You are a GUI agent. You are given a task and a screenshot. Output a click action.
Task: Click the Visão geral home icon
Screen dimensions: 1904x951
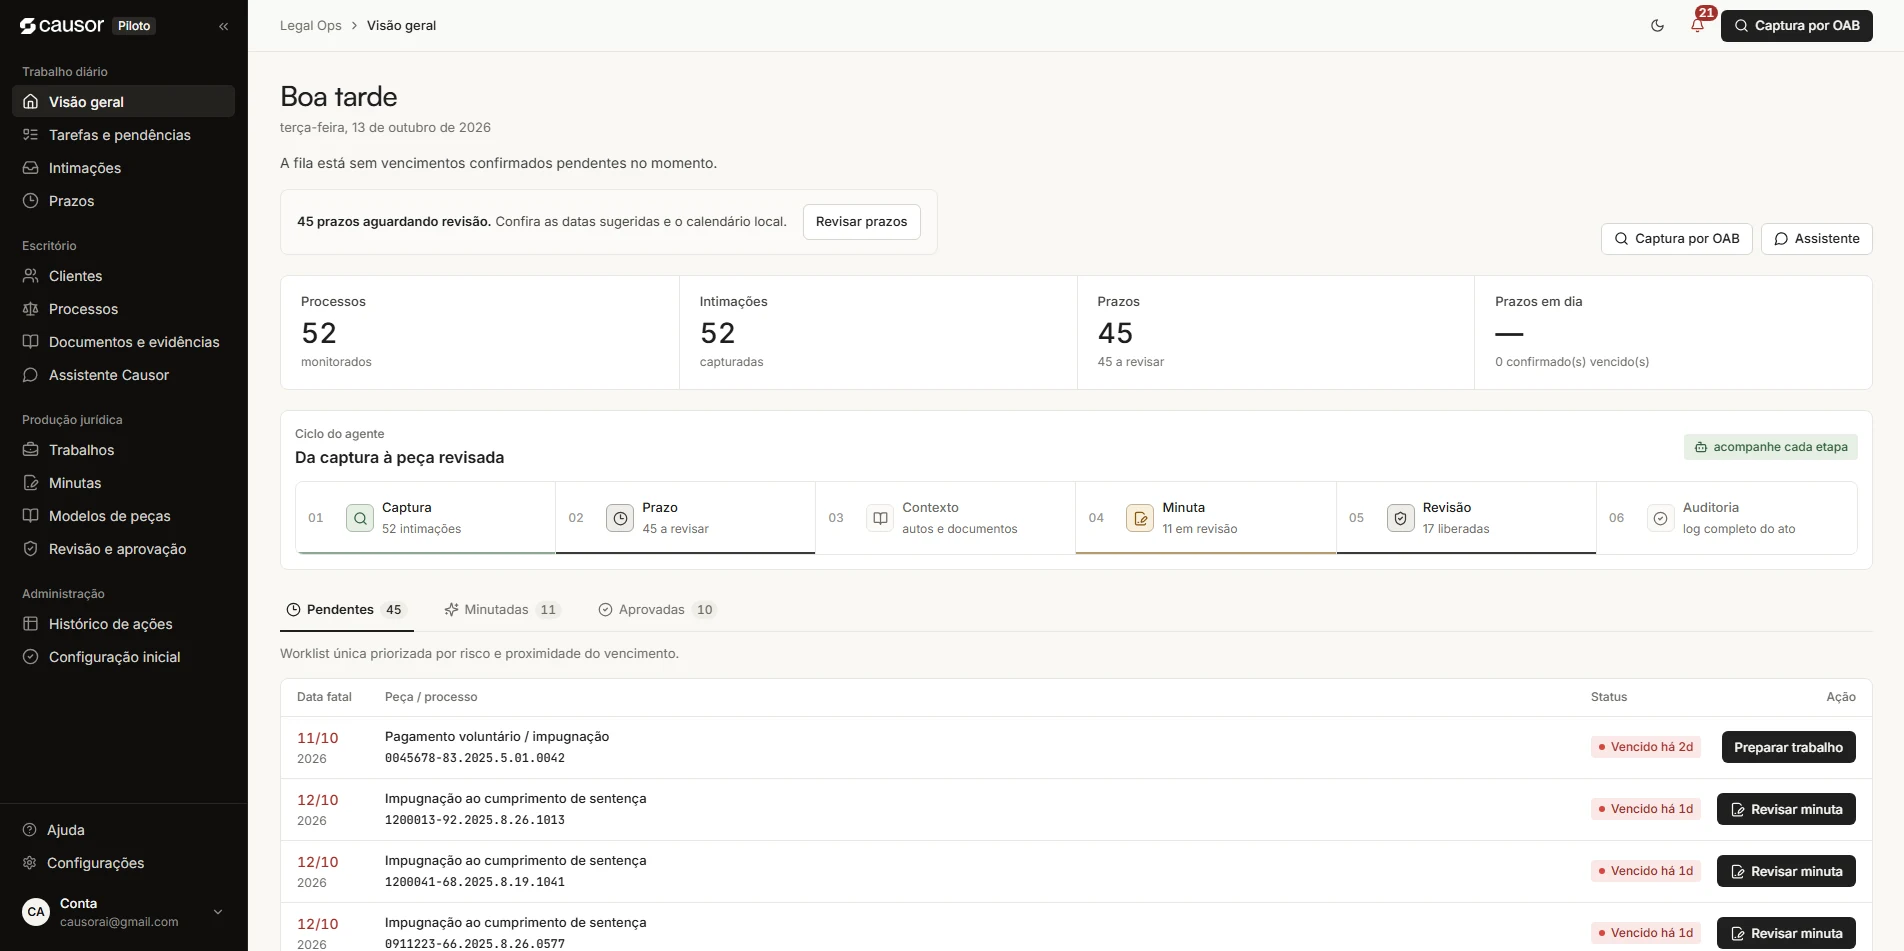[x=31, y=101]
